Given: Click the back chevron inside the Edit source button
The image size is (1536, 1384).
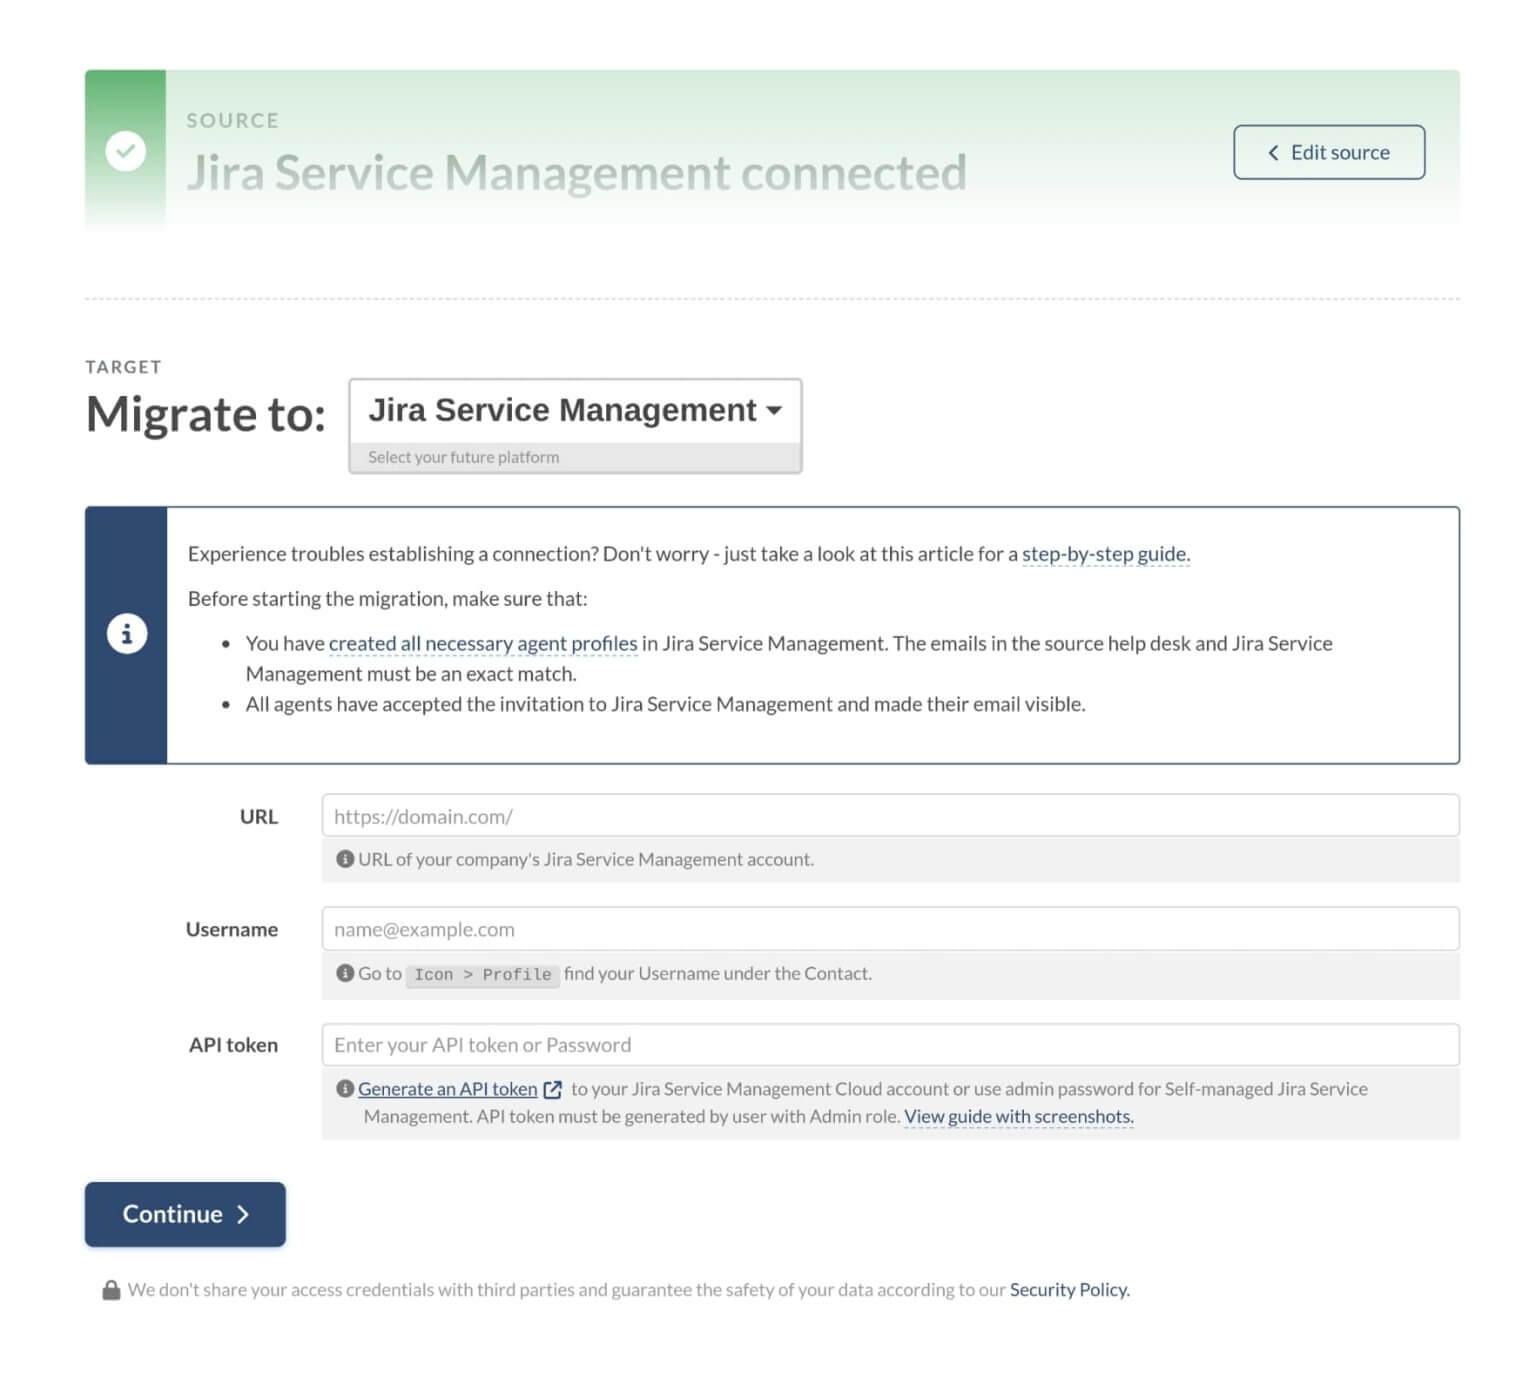Looking at the screenshot, I should (x=1273, y=152).
